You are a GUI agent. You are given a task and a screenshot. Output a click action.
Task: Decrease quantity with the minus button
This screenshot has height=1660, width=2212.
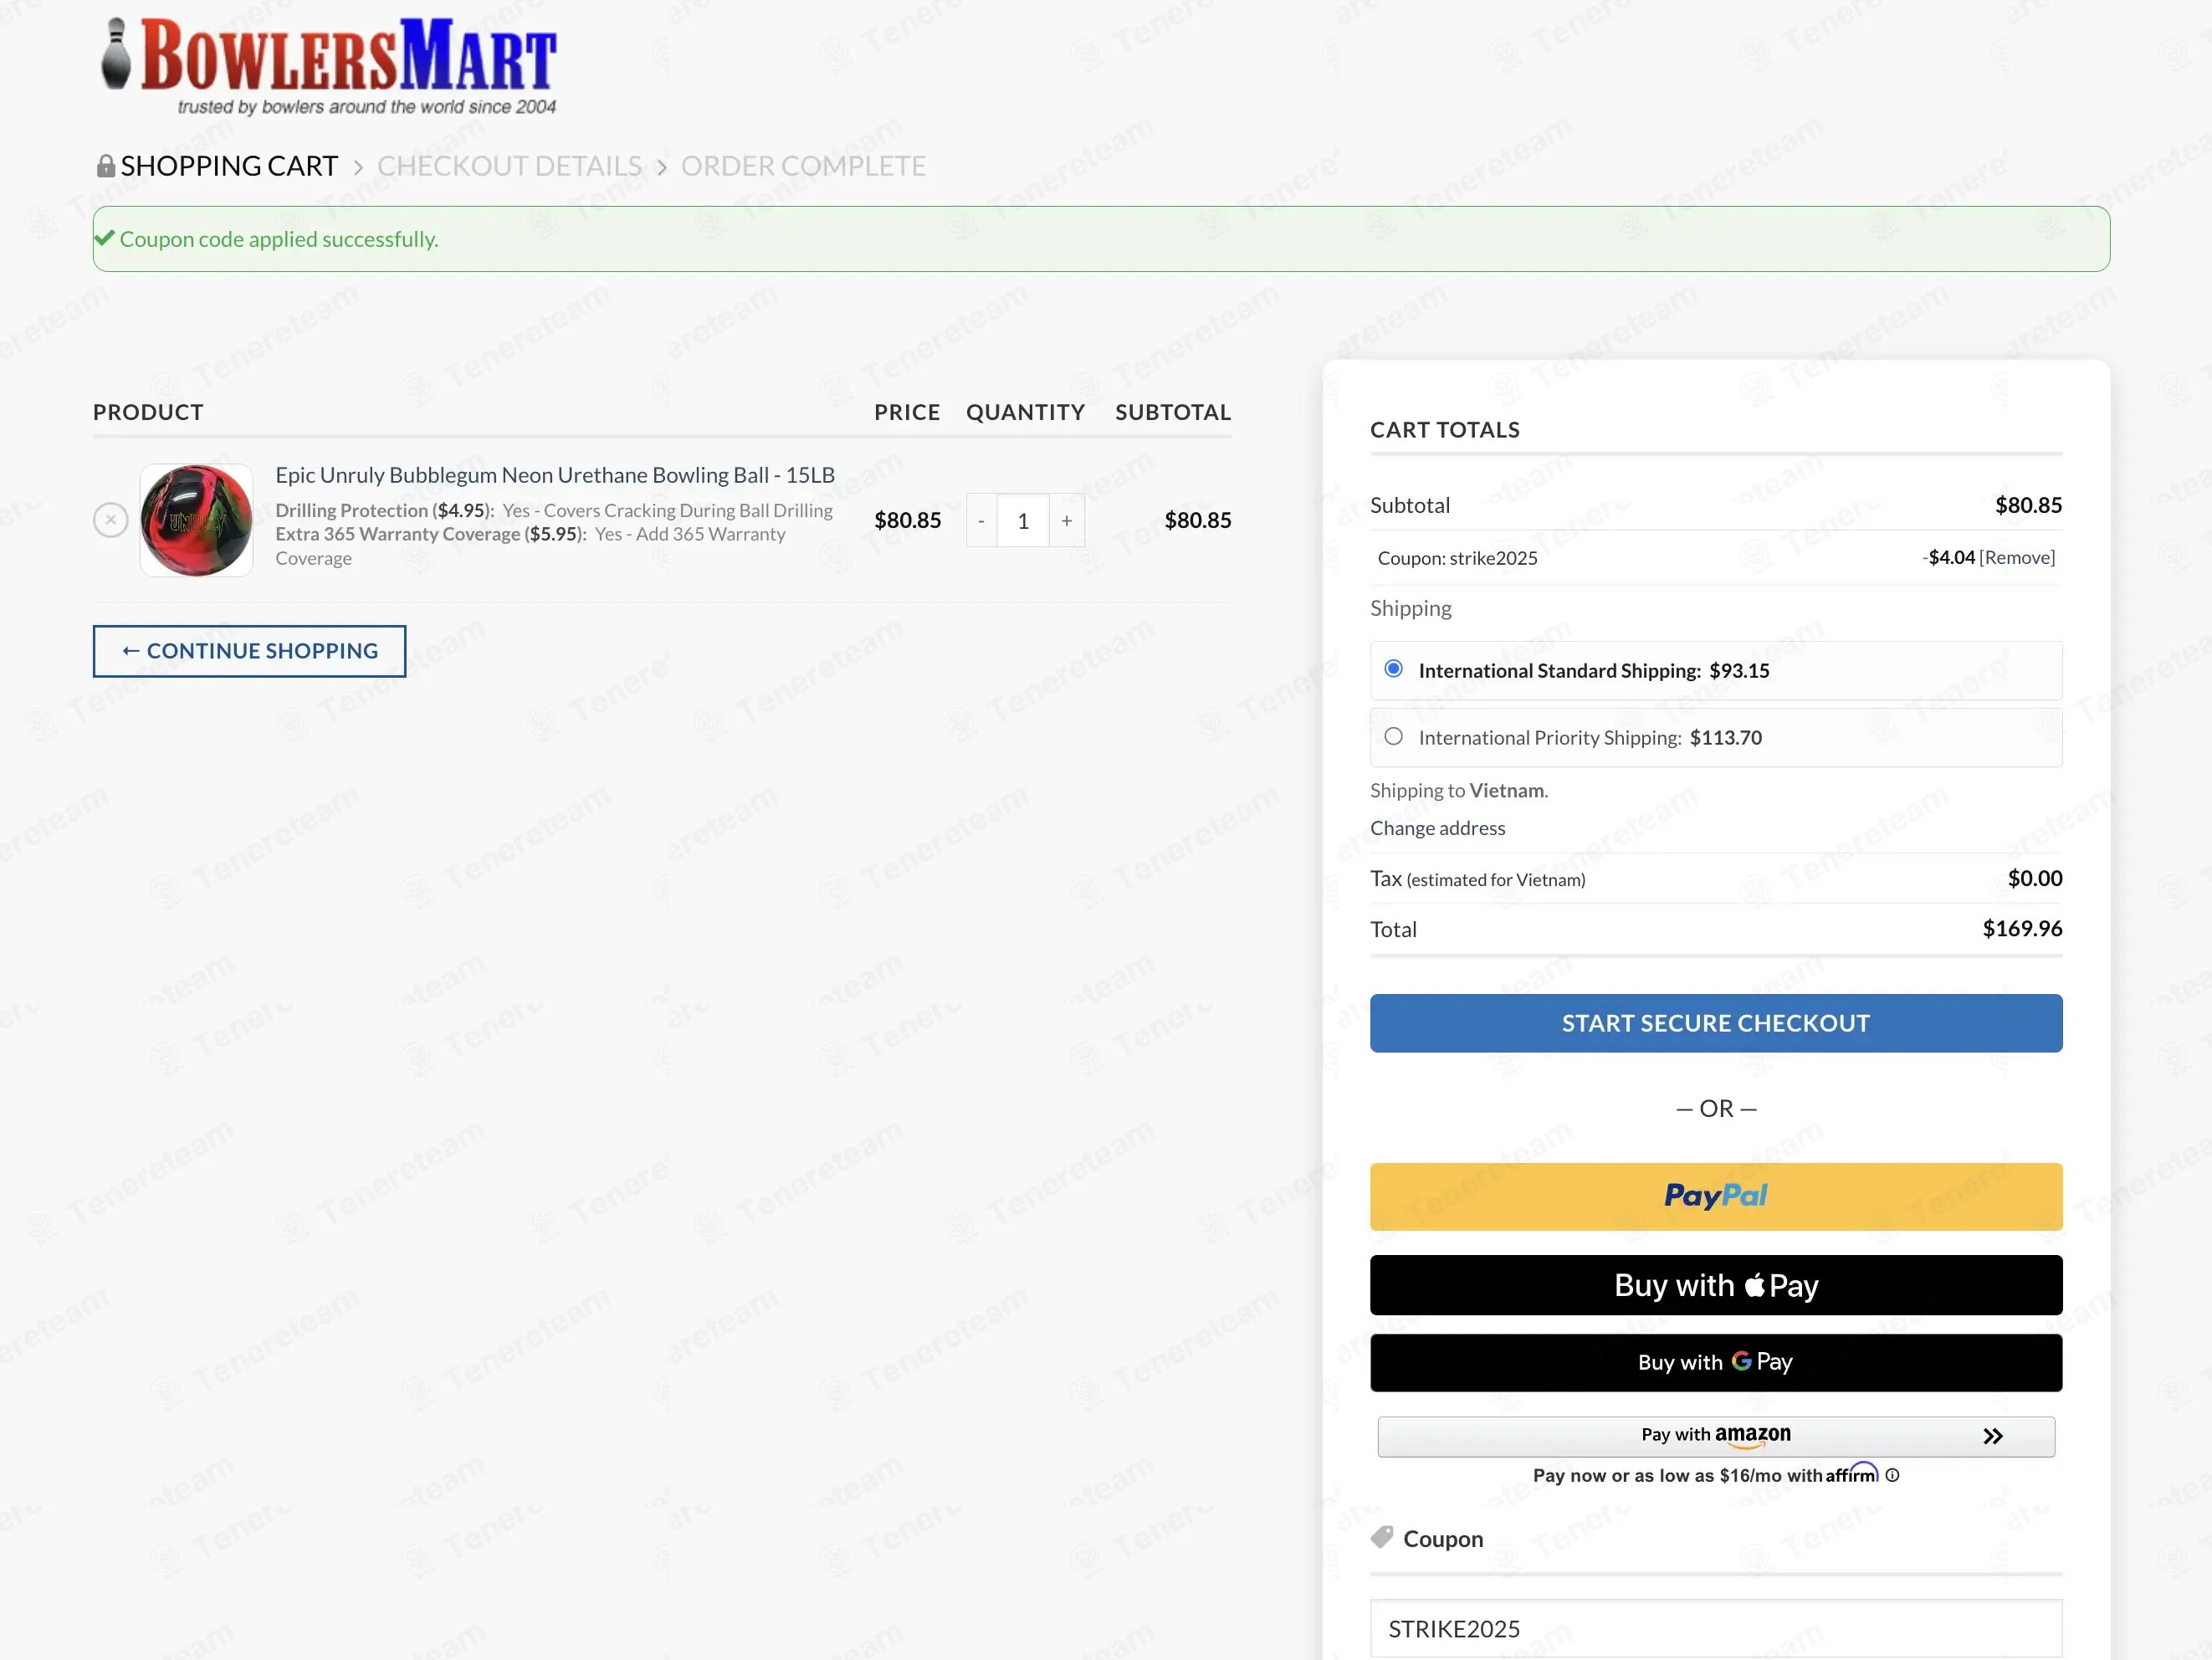click(981, 520)
